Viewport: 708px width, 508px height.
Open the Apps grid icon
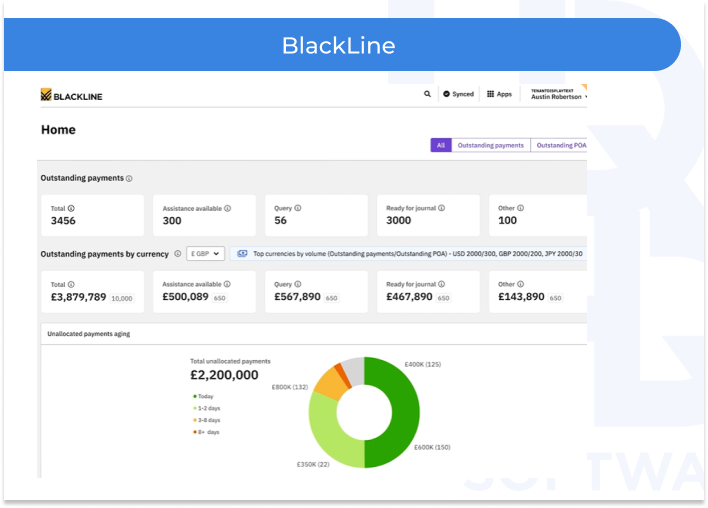[490, 94]
